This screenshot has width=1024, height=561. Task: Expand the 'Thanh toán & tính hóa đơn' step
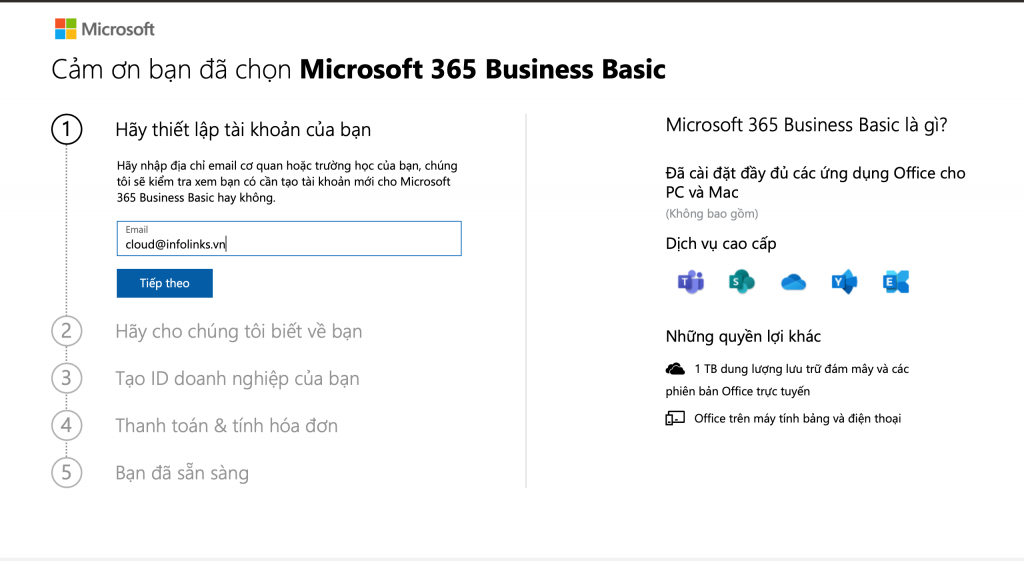point(226,425)
